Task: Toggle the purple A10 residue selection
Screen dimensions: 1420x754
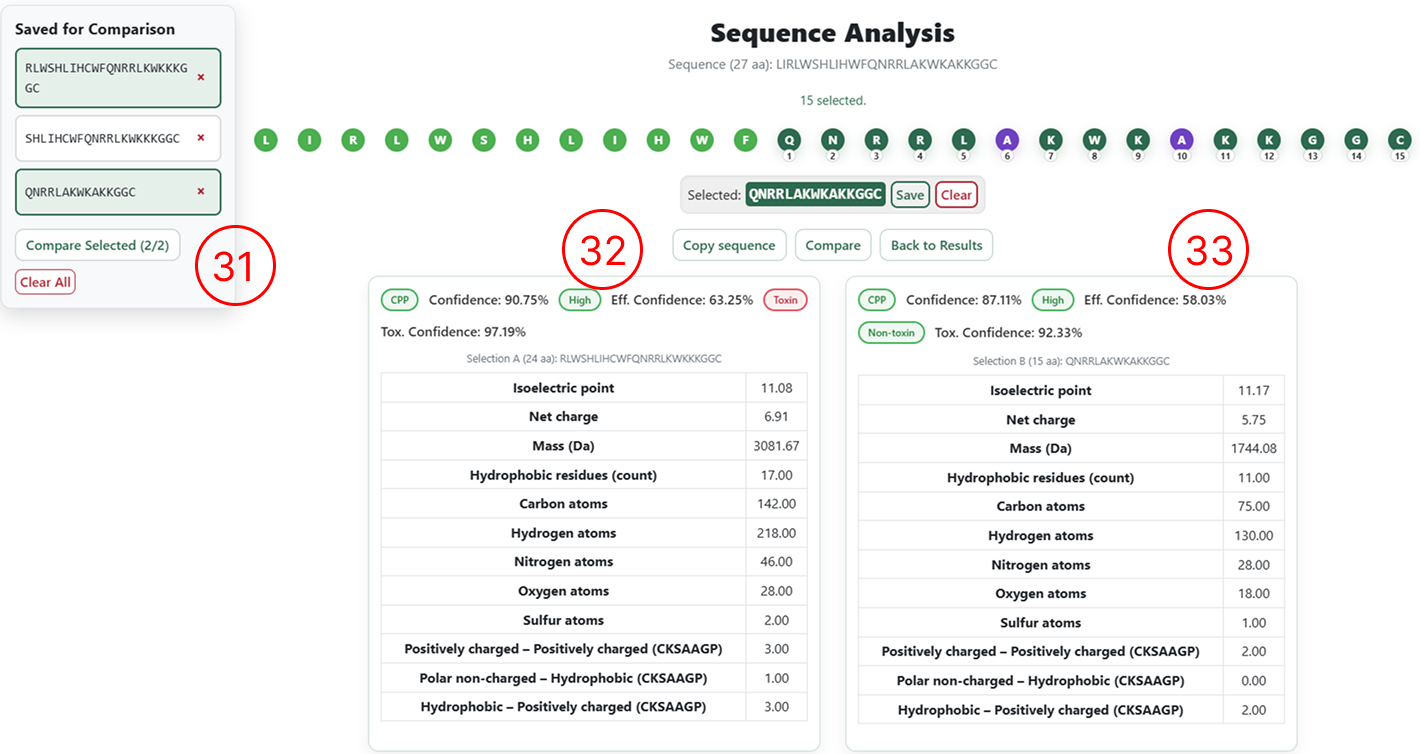Action: coord(1181,140)
